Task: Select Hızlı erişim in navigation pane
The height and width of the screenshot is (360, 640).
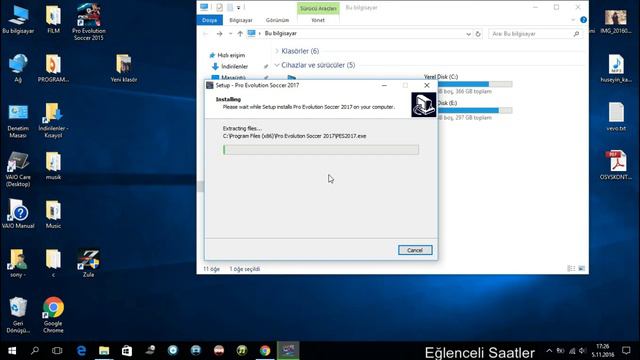Action: 231,55
